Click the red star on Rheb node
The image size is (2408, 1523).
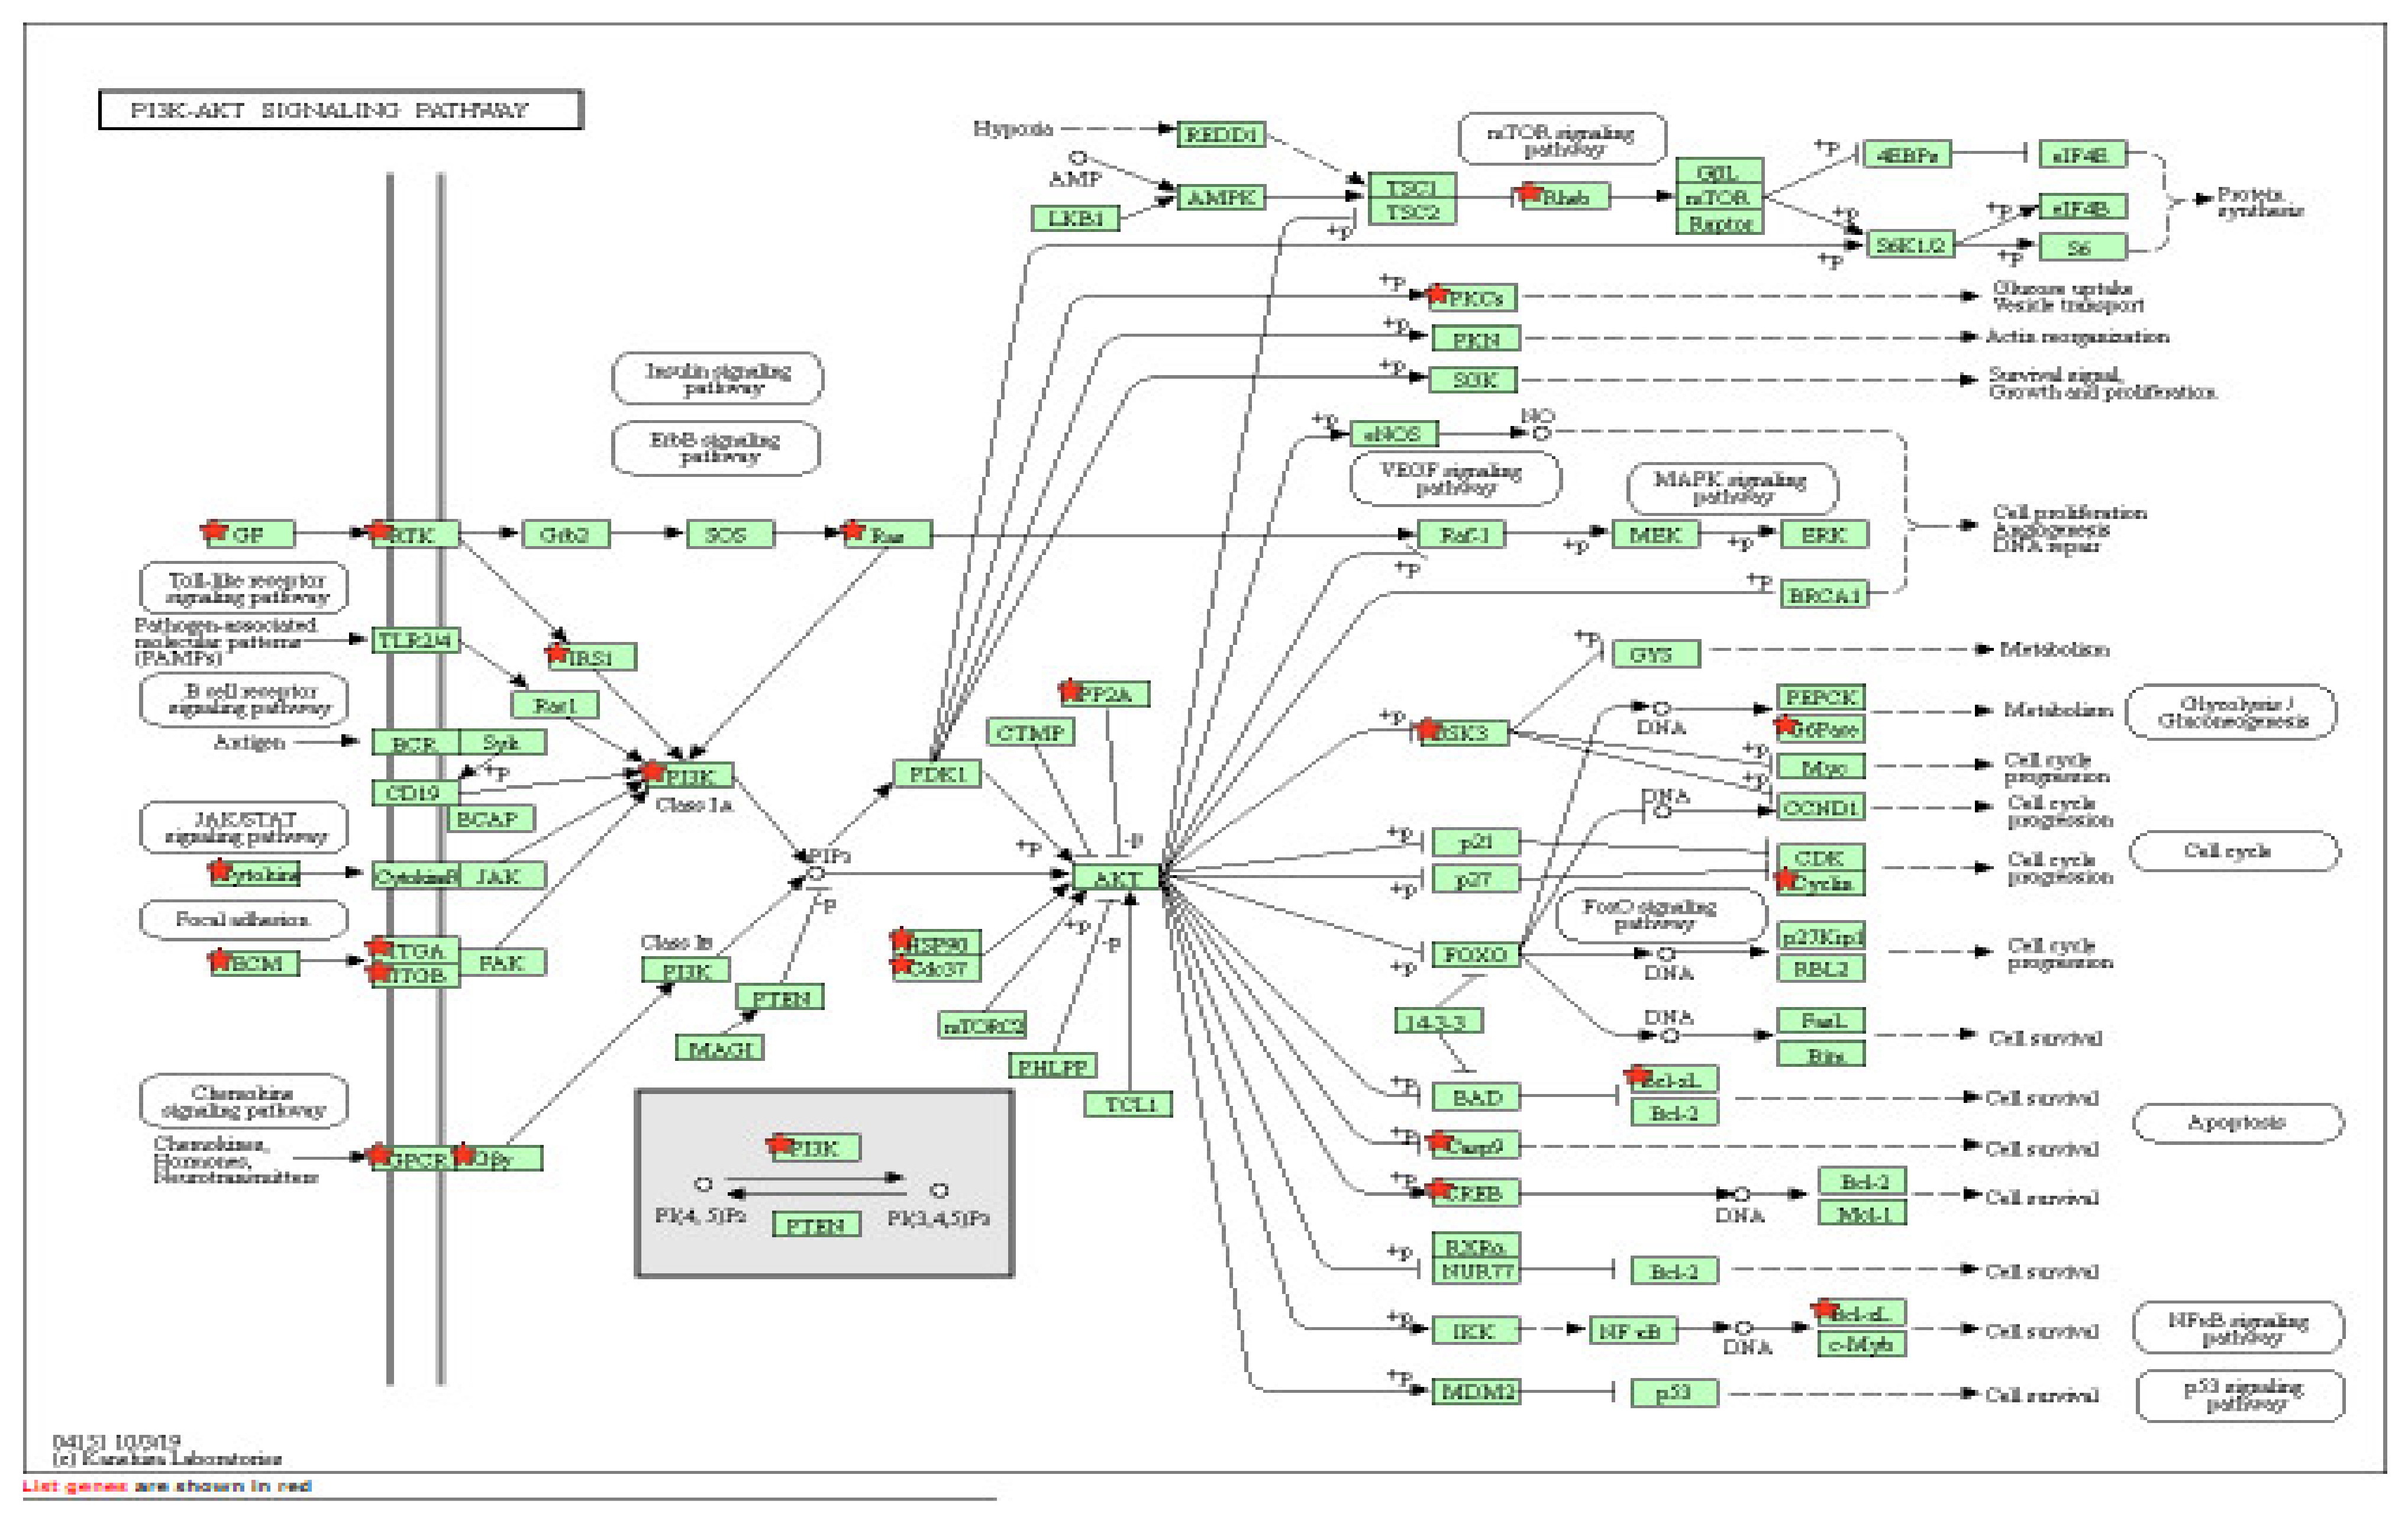coord(1529,192)
